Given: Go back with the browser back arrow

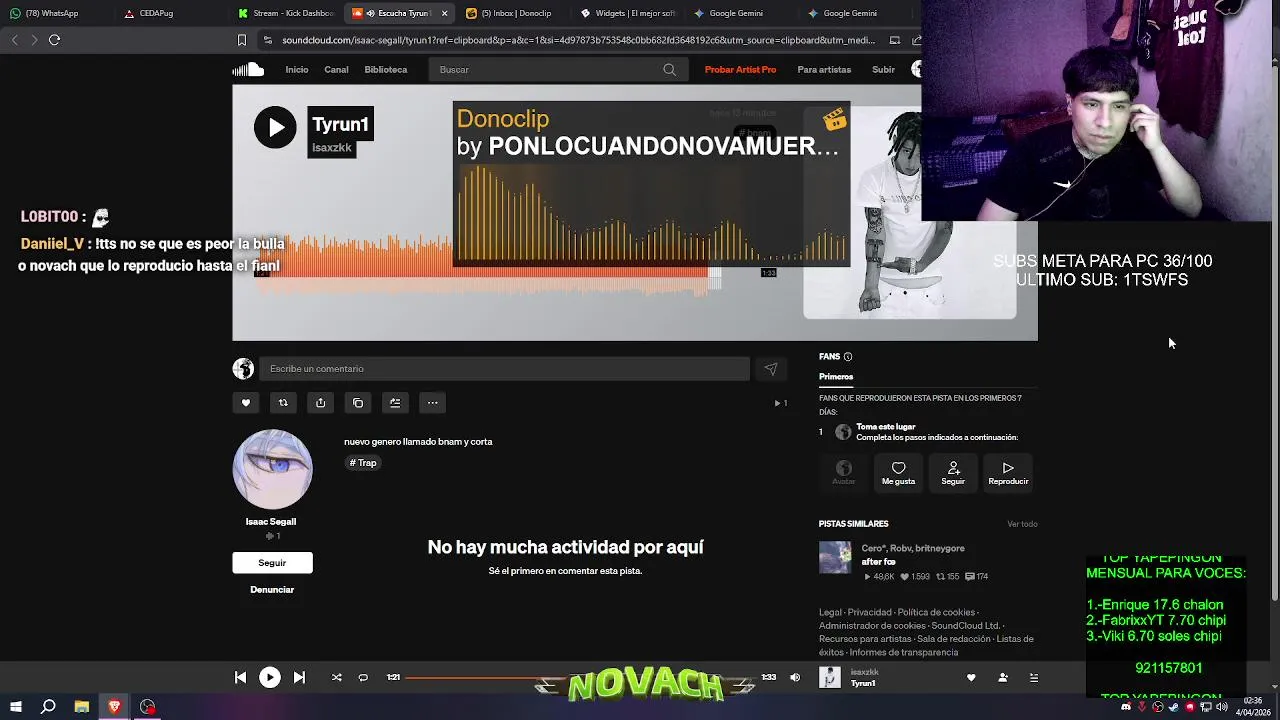Looking at the screenshot, I should coord(14,40).
